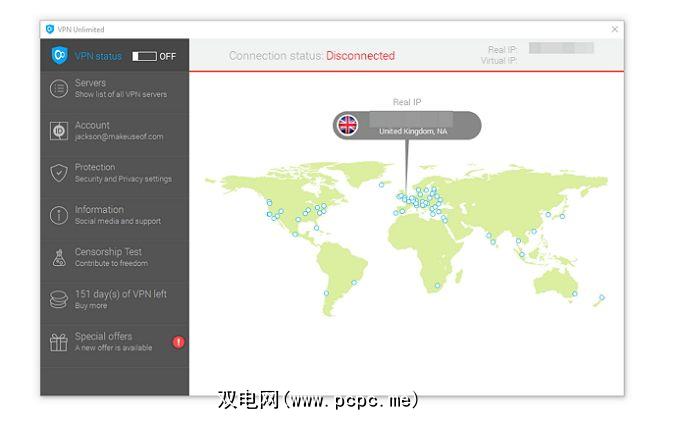
Task: Toggle the VPN status switch on
Action: (x=144, y=56)
